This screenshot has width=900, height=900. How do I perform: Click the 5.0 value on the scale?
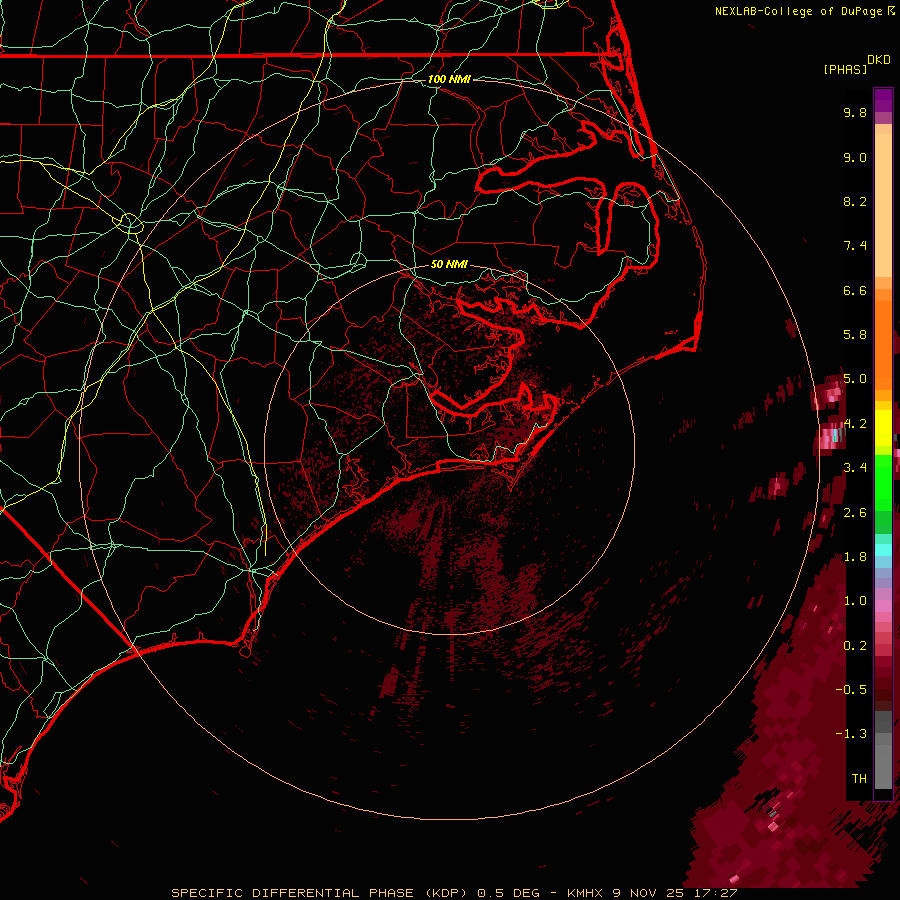(x=855, y=379)
